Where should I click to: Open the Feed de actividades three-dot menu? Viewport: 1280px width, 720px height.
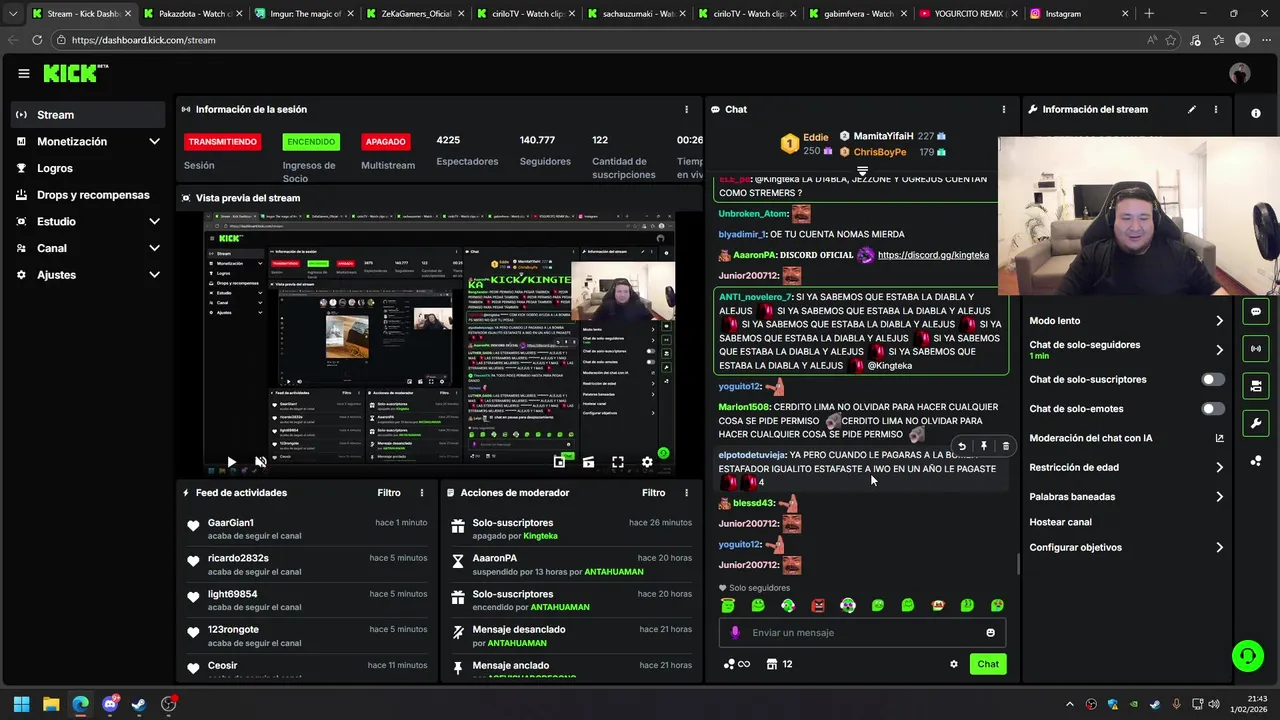[422, 493]
